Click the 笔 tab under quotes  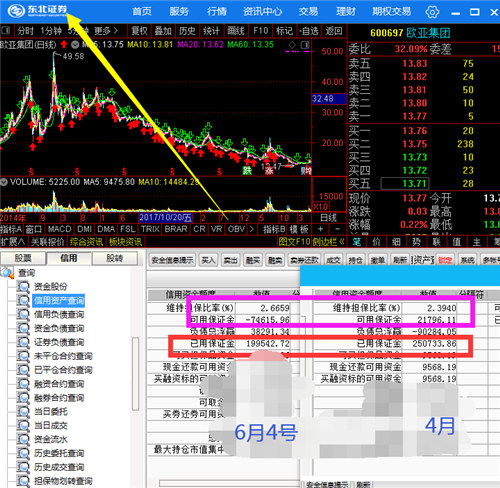click(357, 242)
